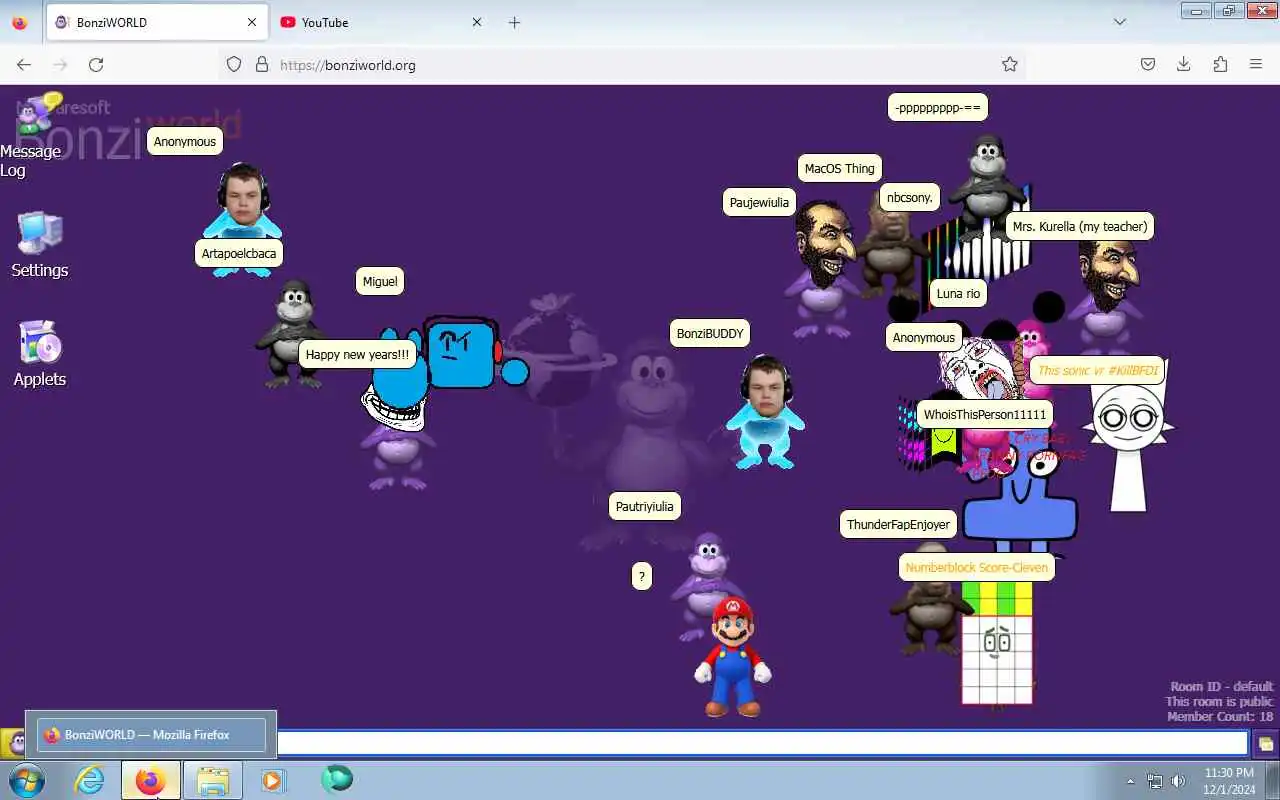The image size is (1280, 800).
Task: Click the chat message input field
Action: coord(762,744)
